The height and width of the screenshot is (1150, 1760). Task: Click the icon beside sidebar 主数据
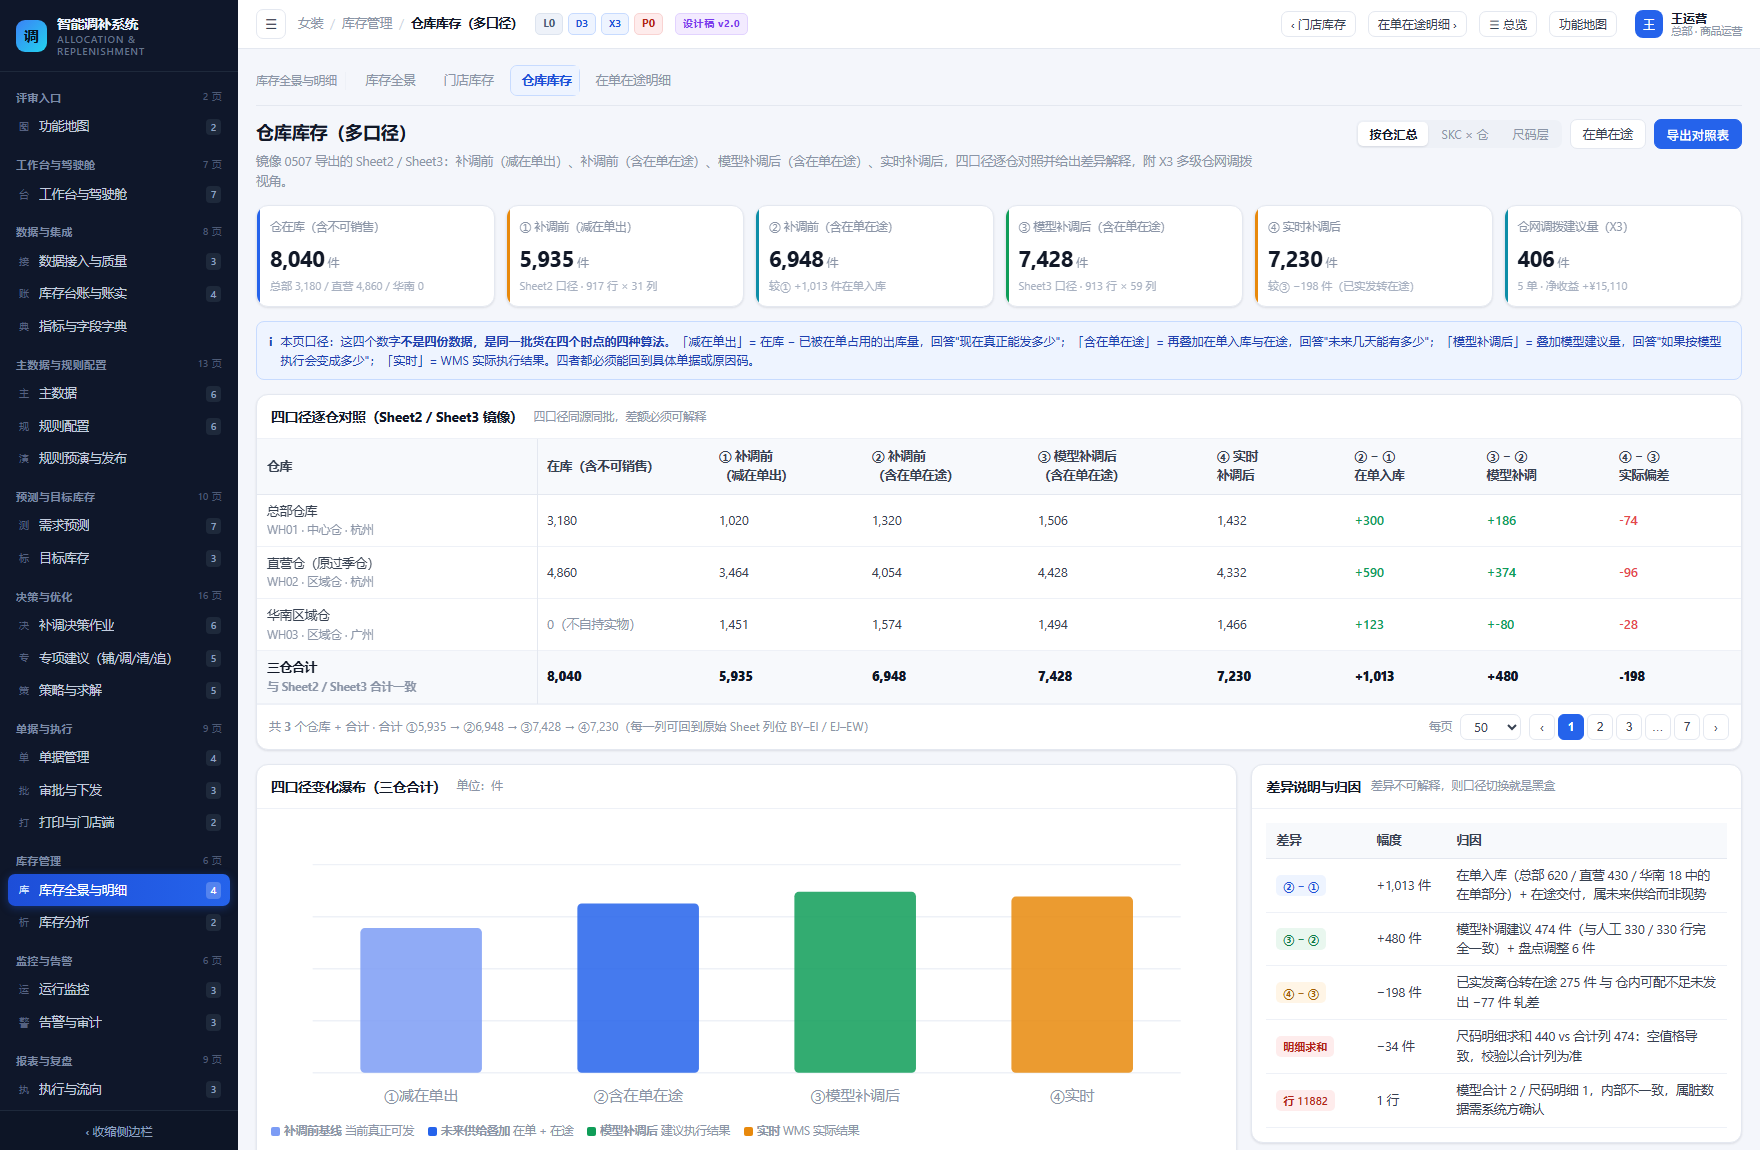pyautogui.click(x=24, y=394)
